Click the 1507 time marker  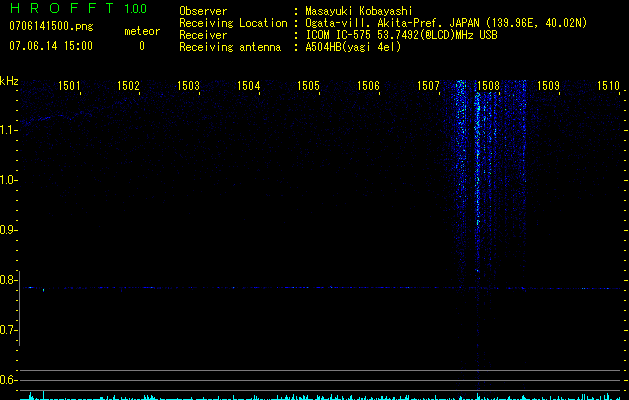(x=428, y=86)
